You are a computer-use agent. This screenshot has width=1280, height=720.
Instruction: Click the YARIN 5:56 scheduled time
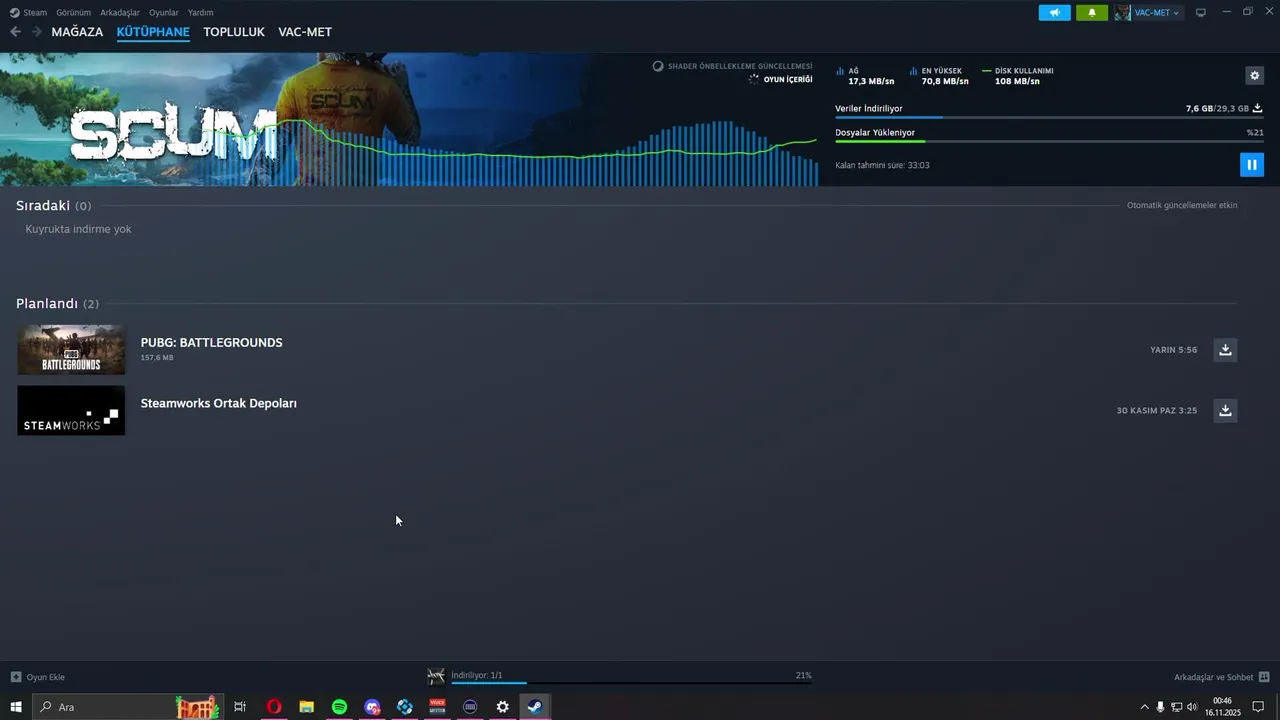pyautogui.click(x=1173, y=350)
